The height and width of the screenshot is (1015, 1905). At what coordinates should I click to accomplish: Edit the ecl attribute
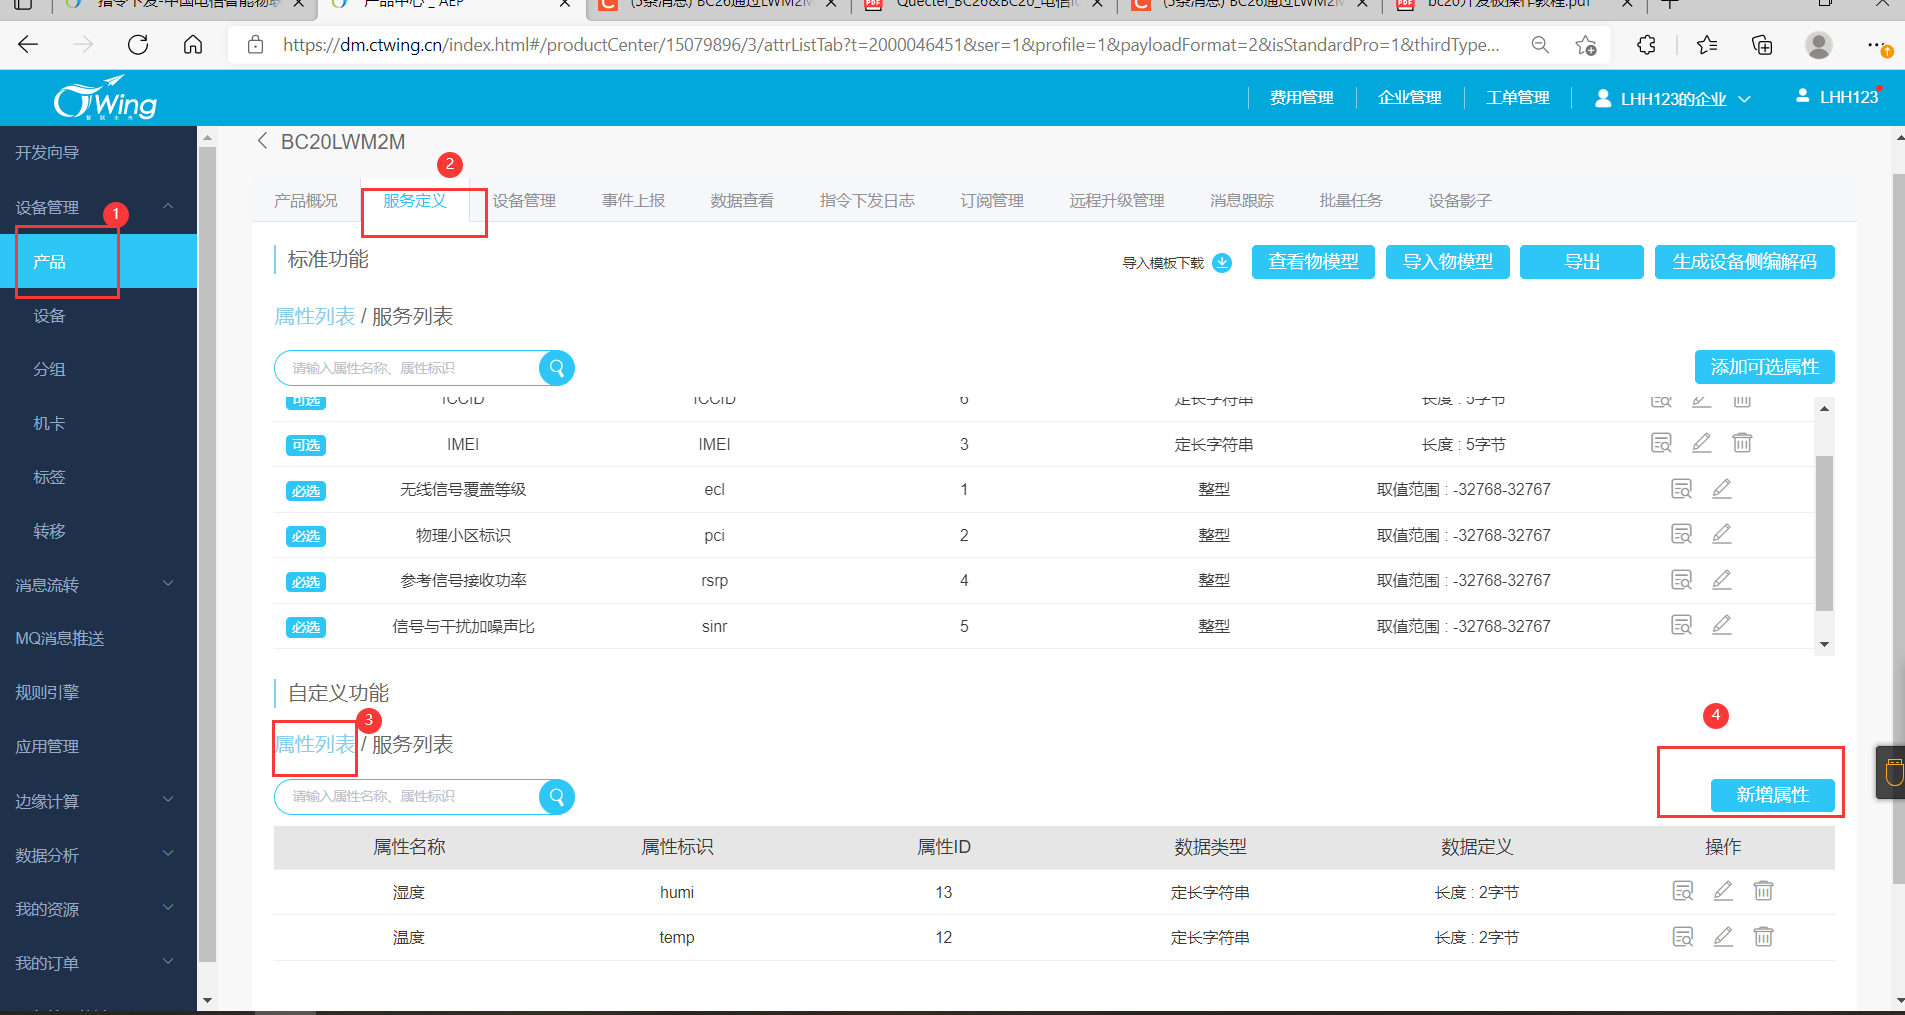pyautogui.click(x=1722, y=489)
